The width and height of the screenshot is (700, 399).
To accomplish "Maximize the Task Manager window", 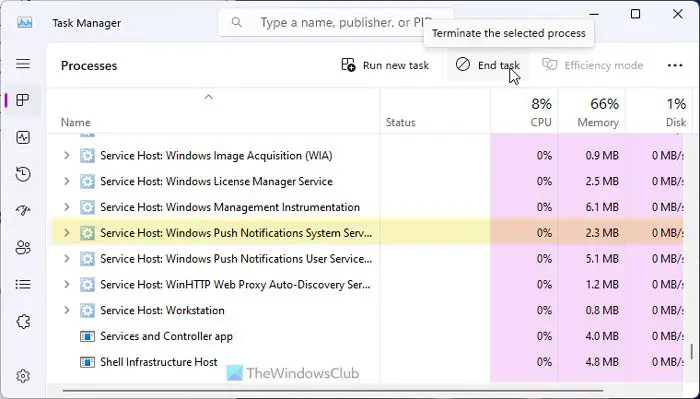I will pyautogui.click(x=635, y=14).
